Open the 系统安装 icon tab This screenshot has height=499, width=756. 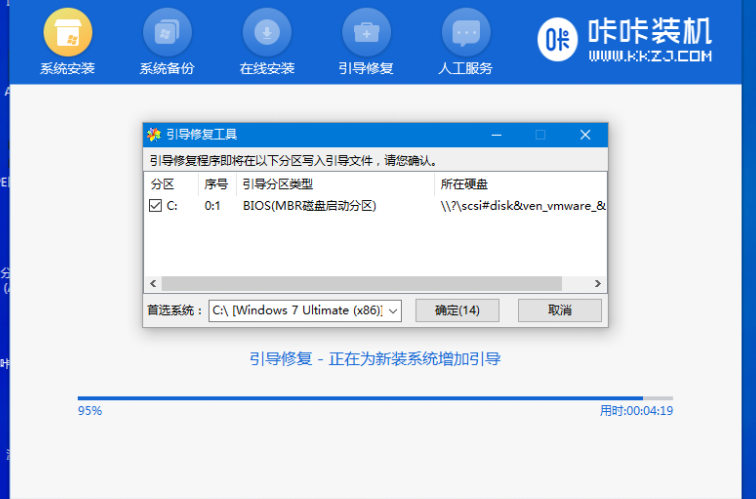point(67,34)
